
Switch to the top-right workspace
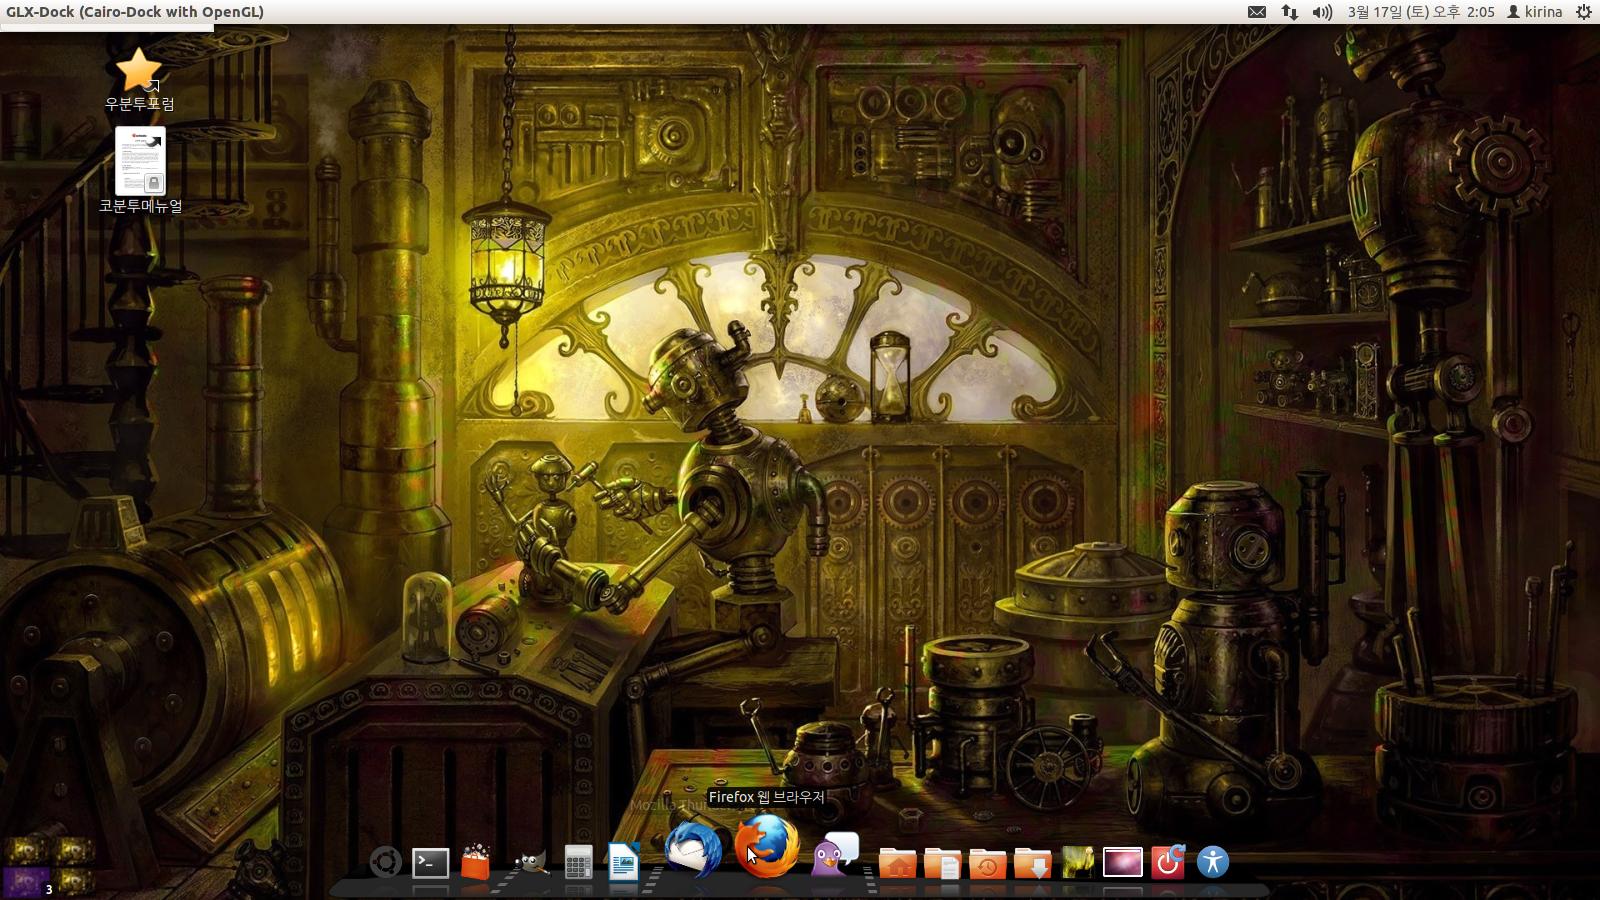[x=73, y=851]
